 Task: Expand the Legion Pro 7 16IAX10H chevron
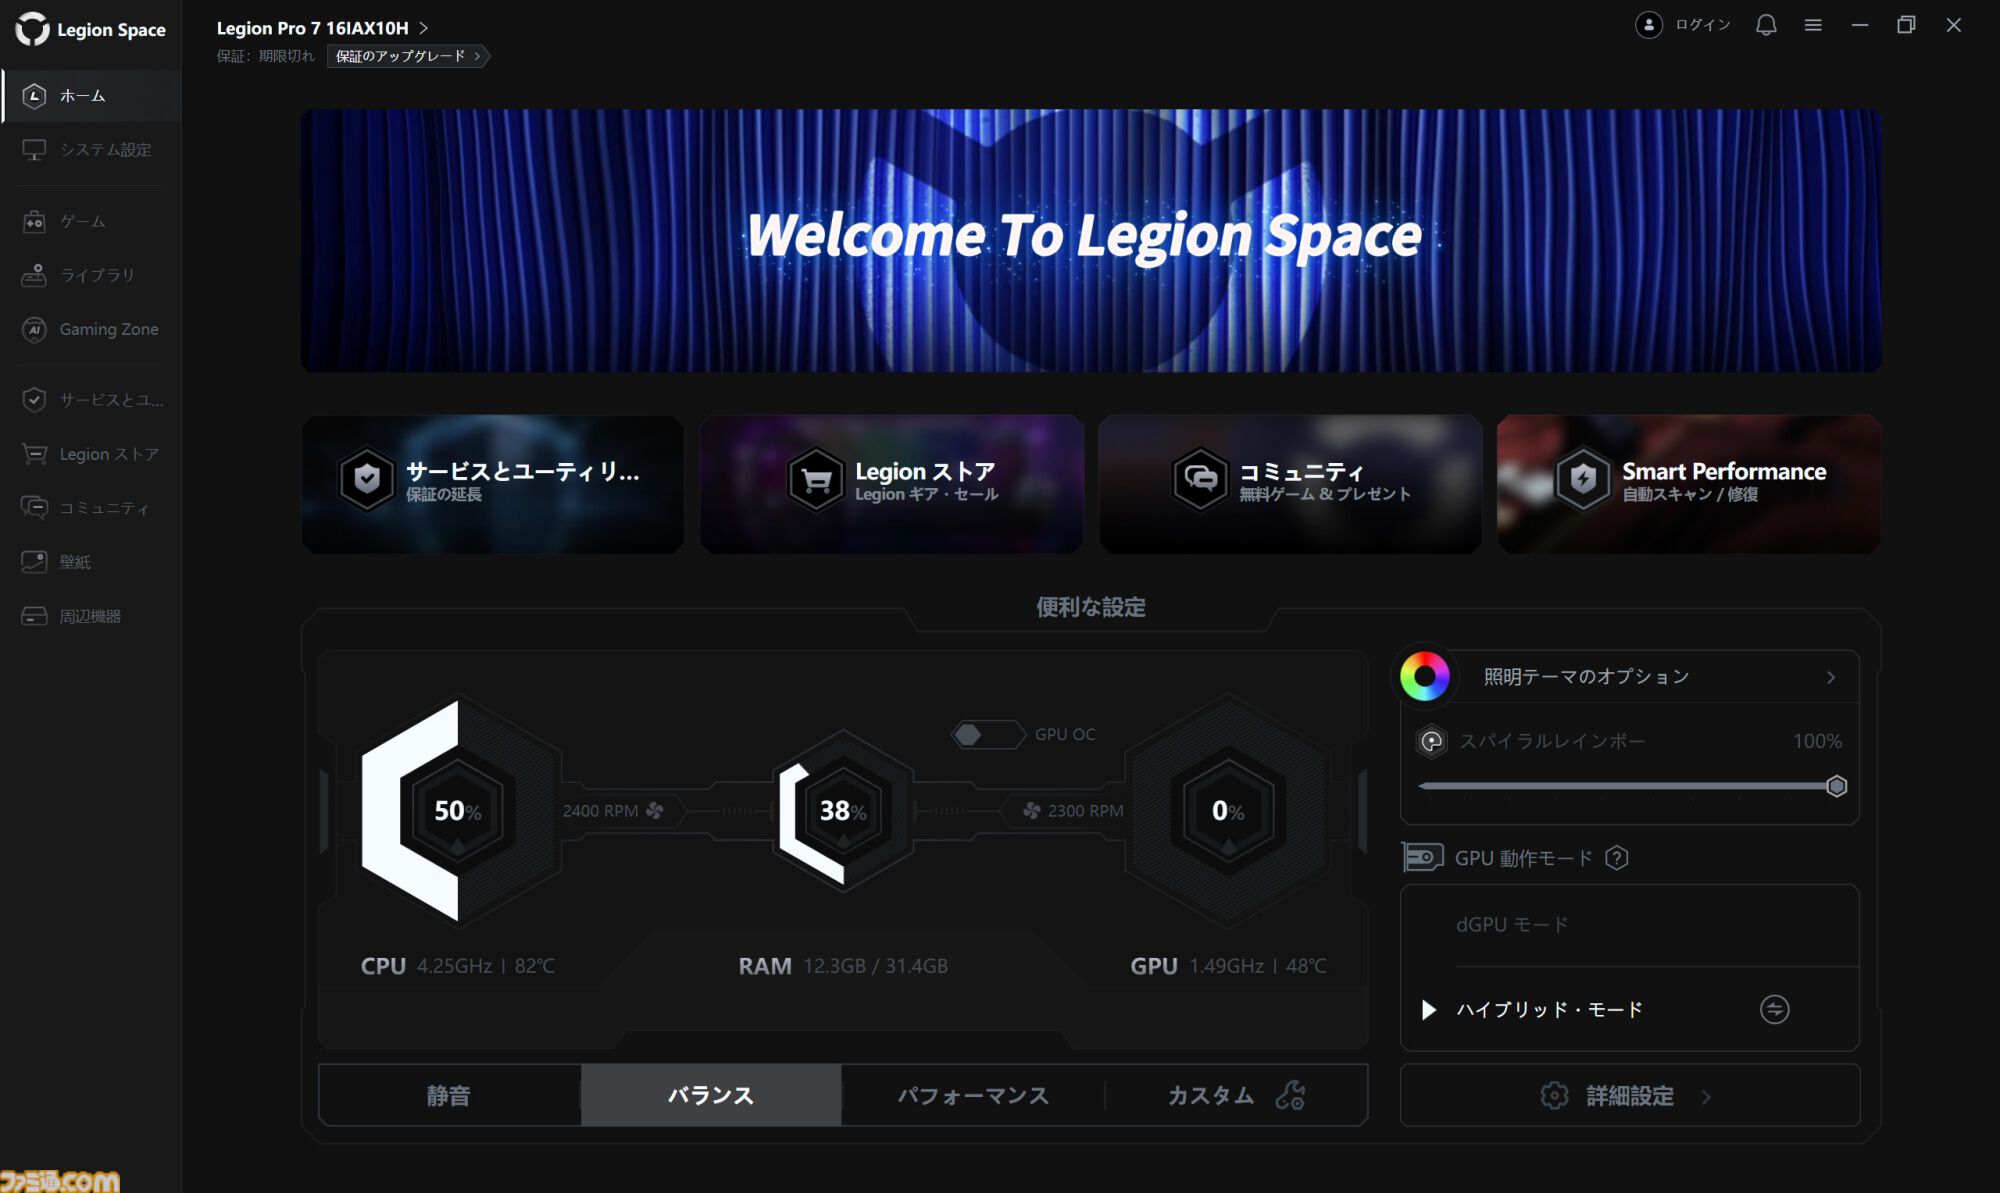[x=424, y=28]
